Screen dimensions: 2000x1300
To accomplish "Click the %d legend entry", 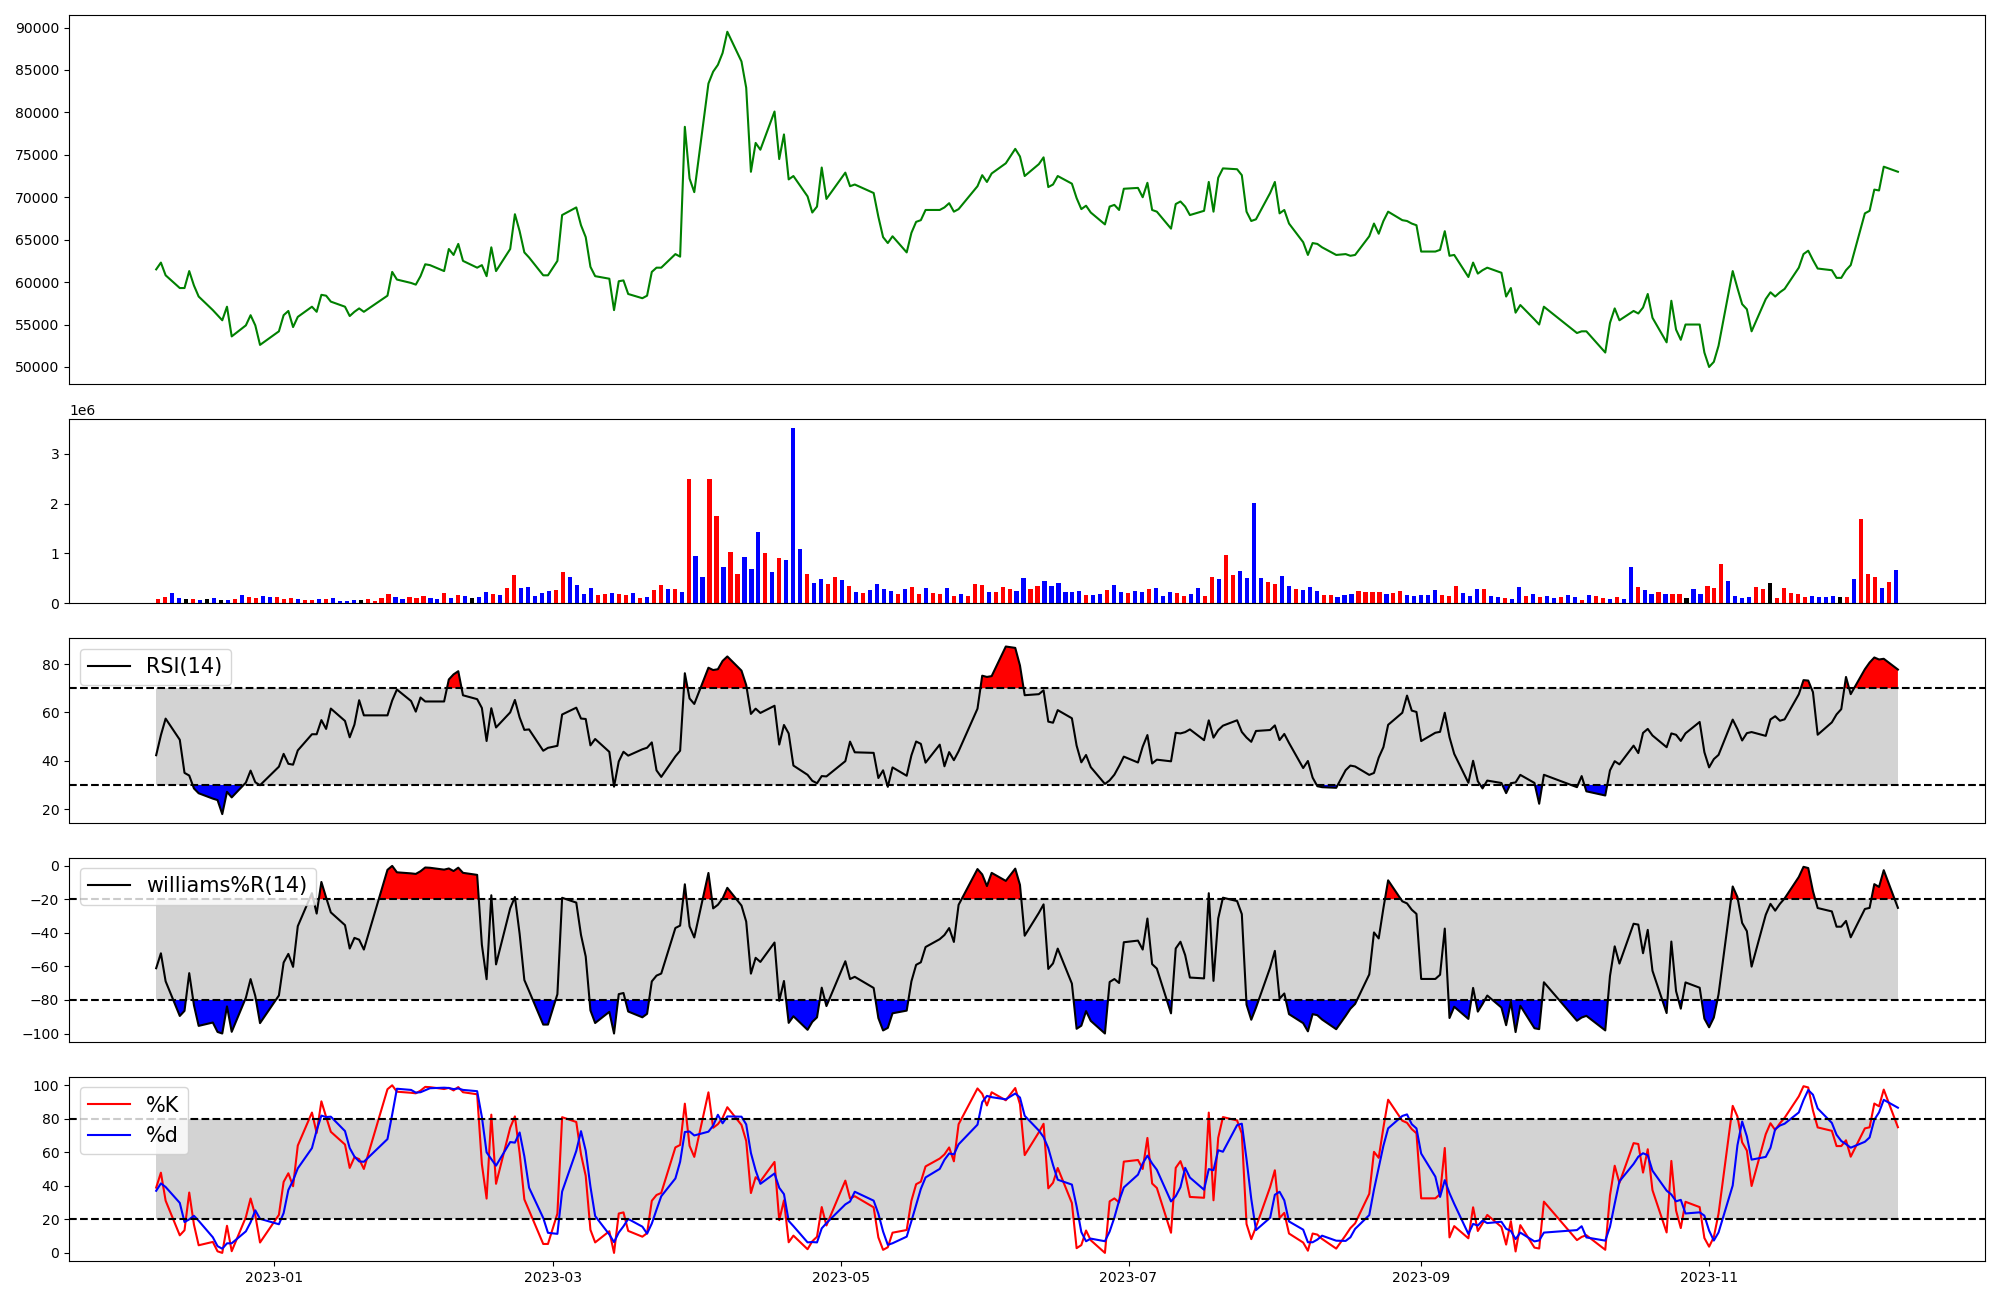I will tap(162, 1135).
